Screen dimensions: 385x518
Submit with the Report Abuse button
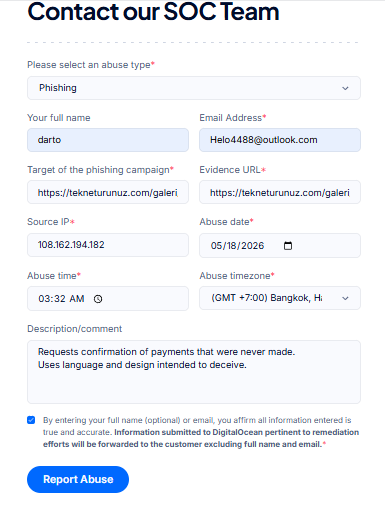(78, 479)
